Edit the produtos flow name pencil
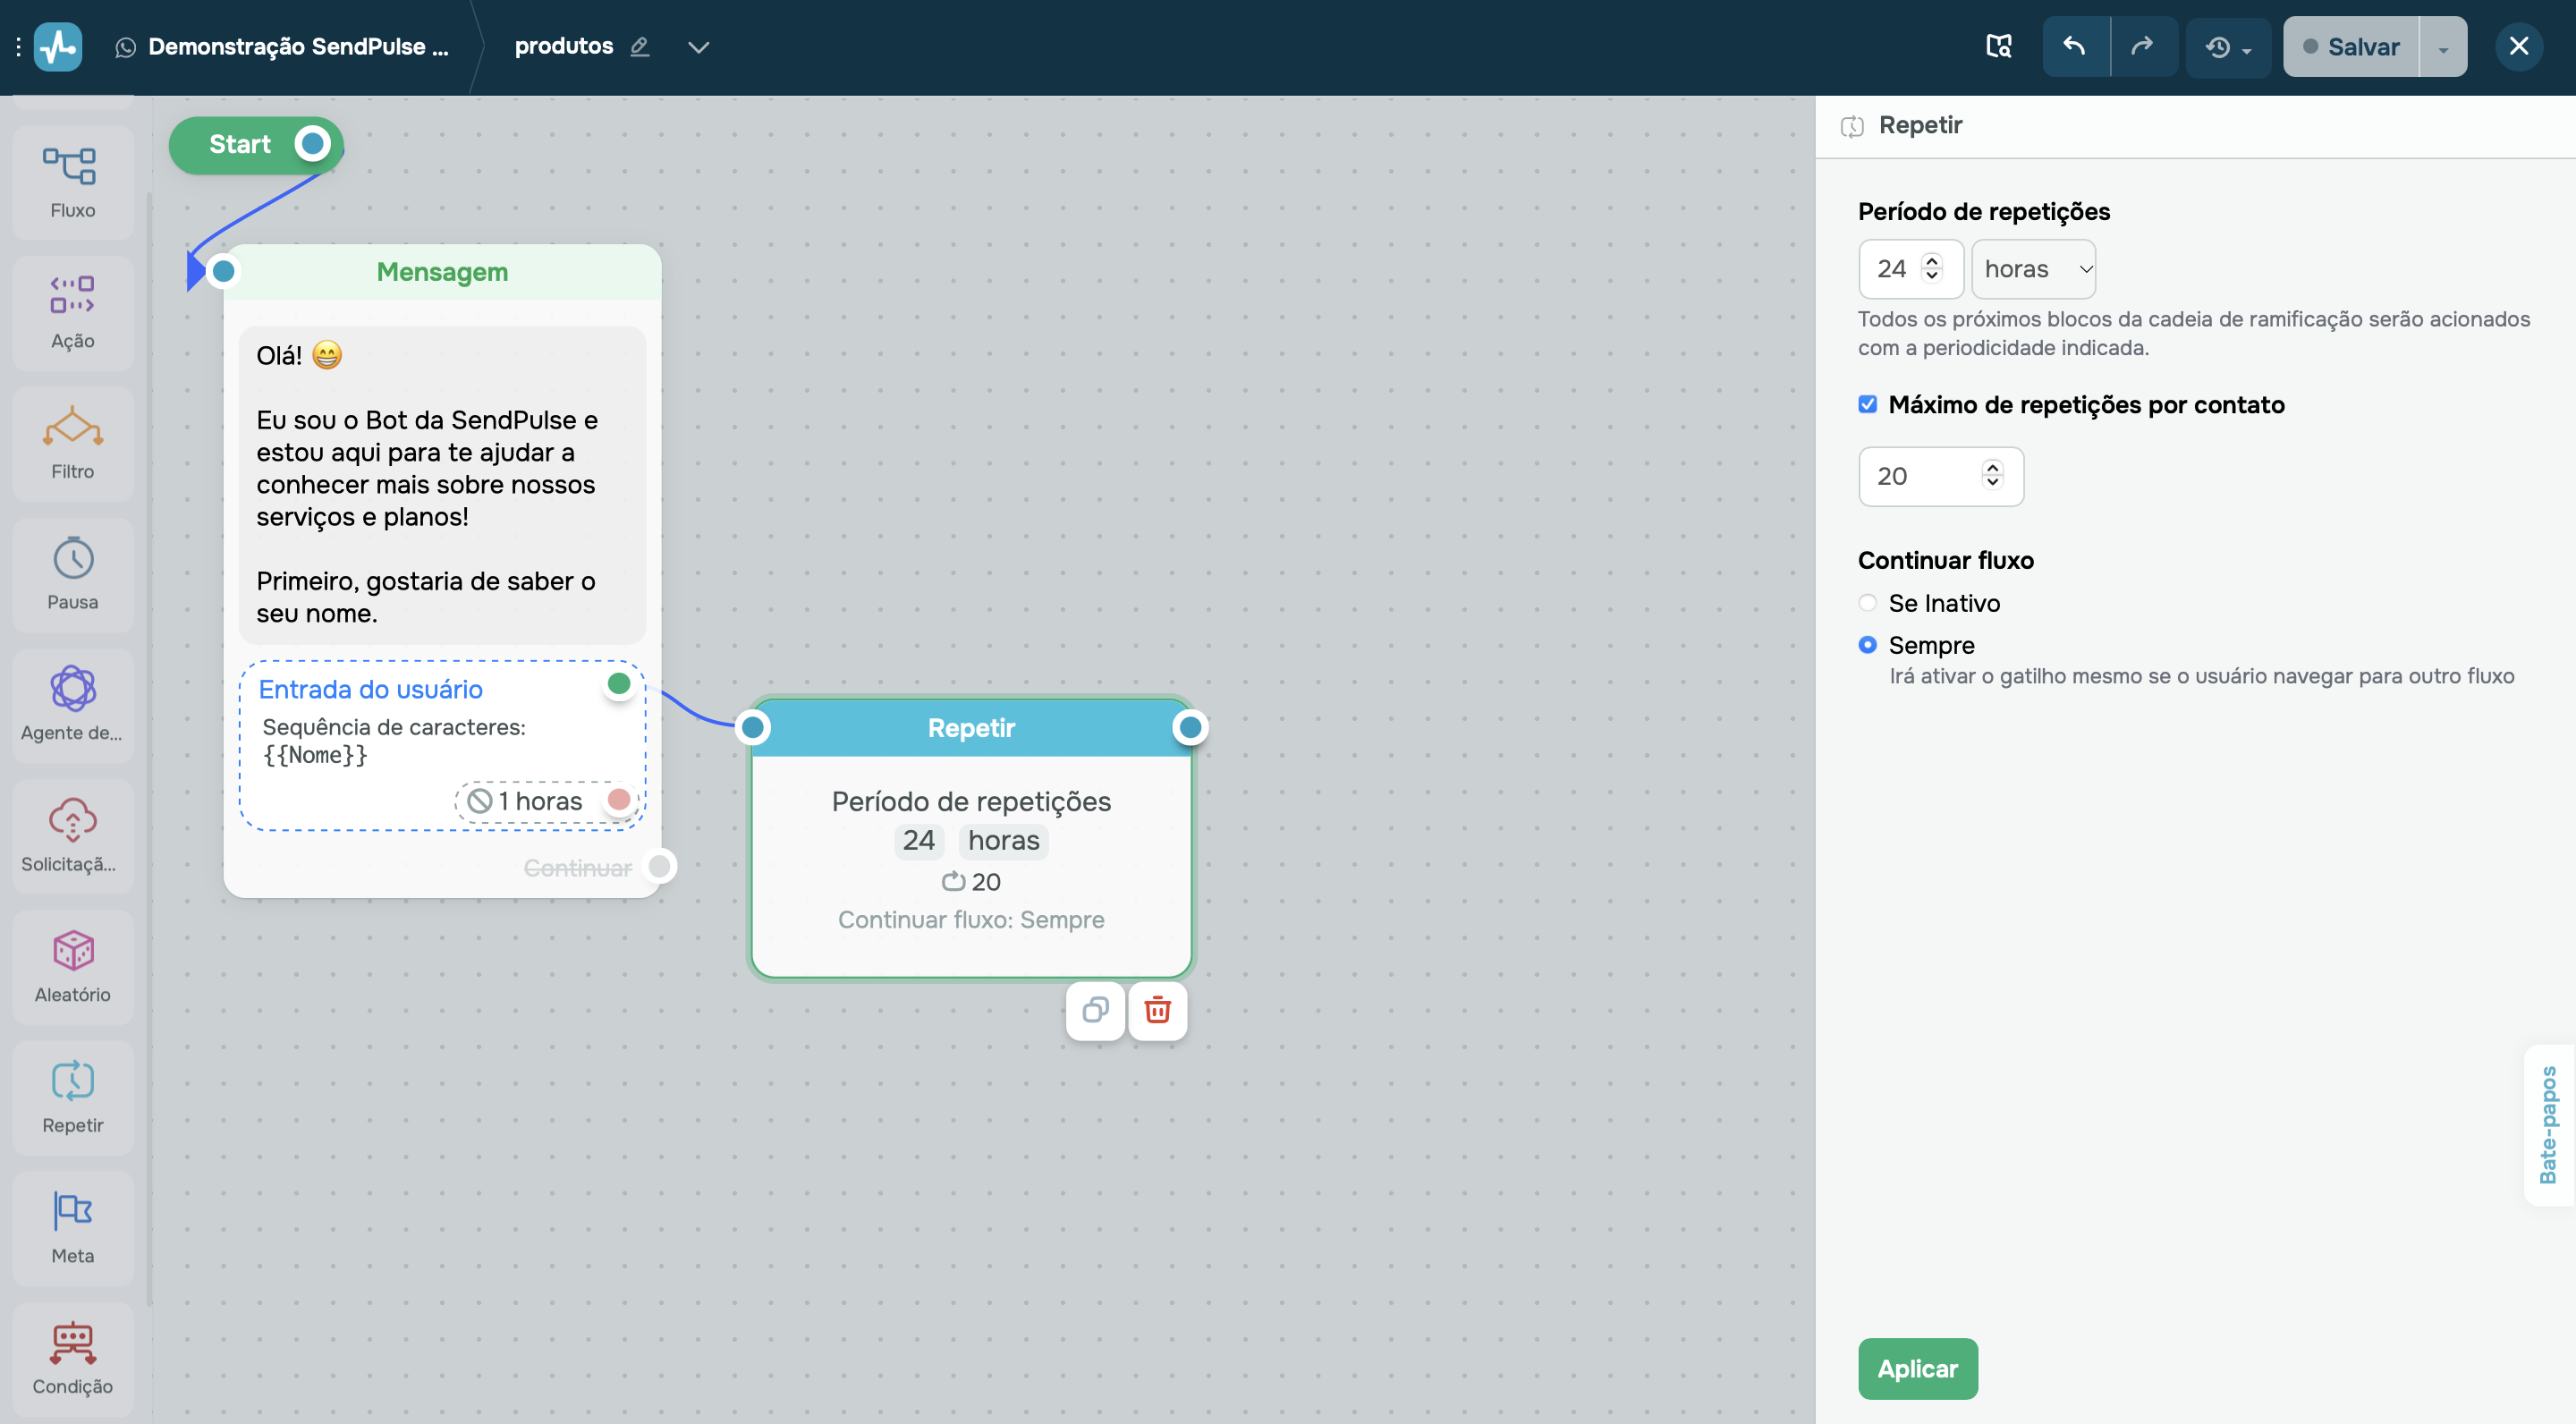 pyautogui.click(x=640, y=47)
